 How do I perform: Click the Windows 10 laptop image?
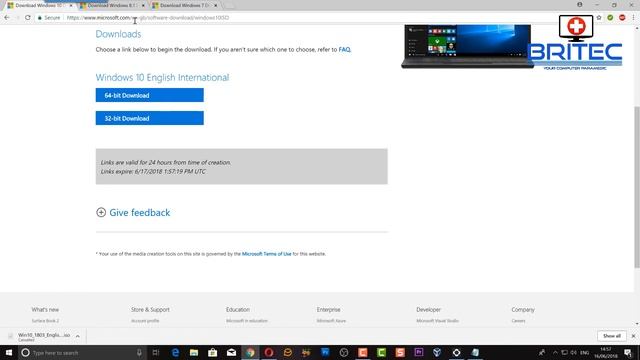pos(467,46)
